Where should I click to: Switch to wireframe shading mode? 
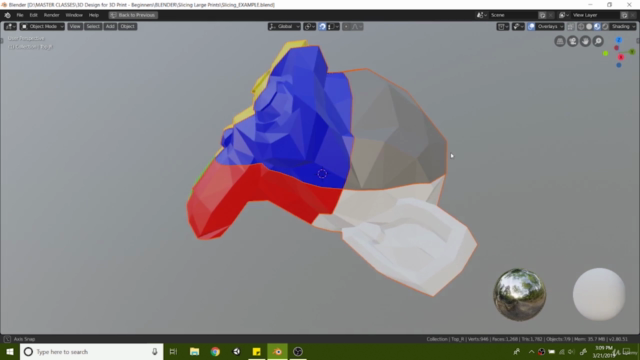(581, 27)
